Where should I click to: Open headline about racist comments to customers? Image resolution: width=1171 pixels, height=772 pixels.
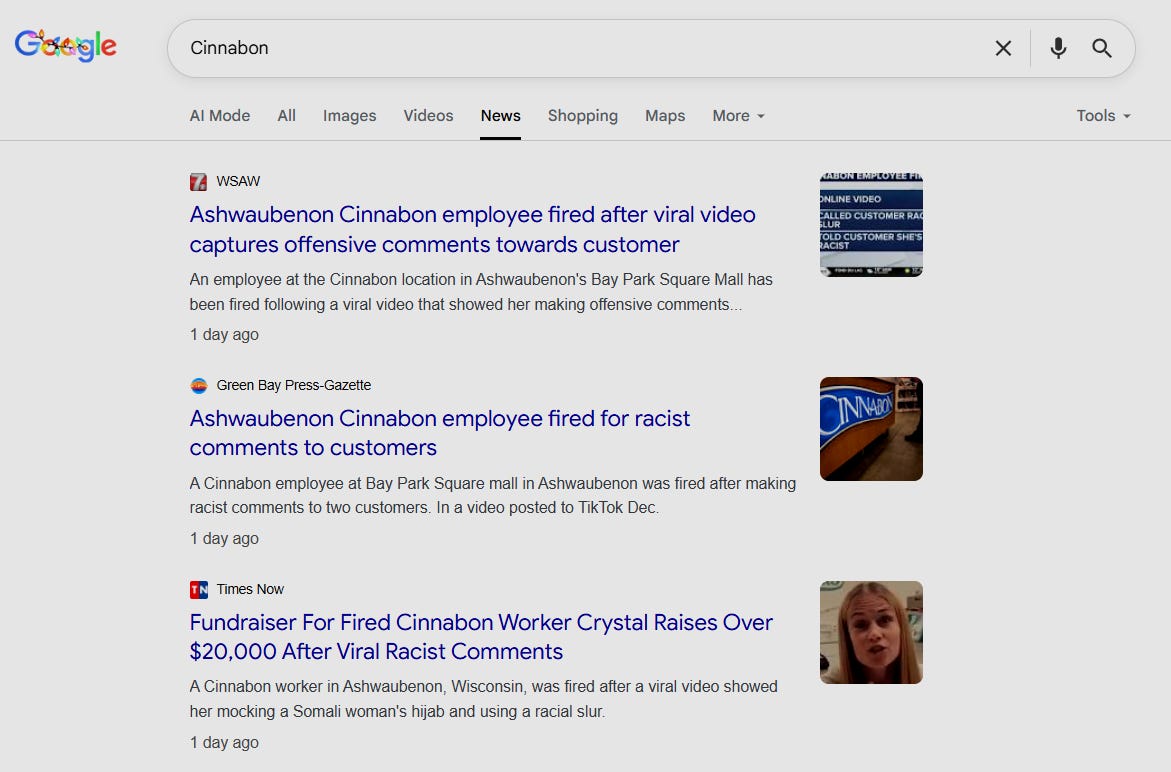440,433
